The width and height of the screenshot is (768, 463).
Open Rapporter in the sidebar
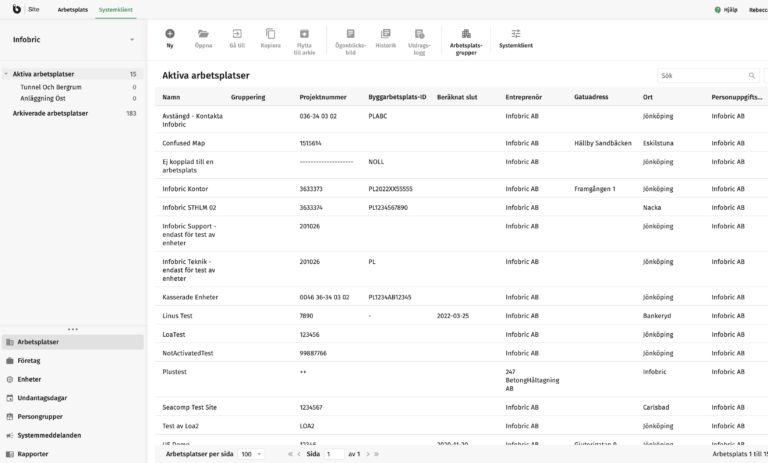(33, 454)
